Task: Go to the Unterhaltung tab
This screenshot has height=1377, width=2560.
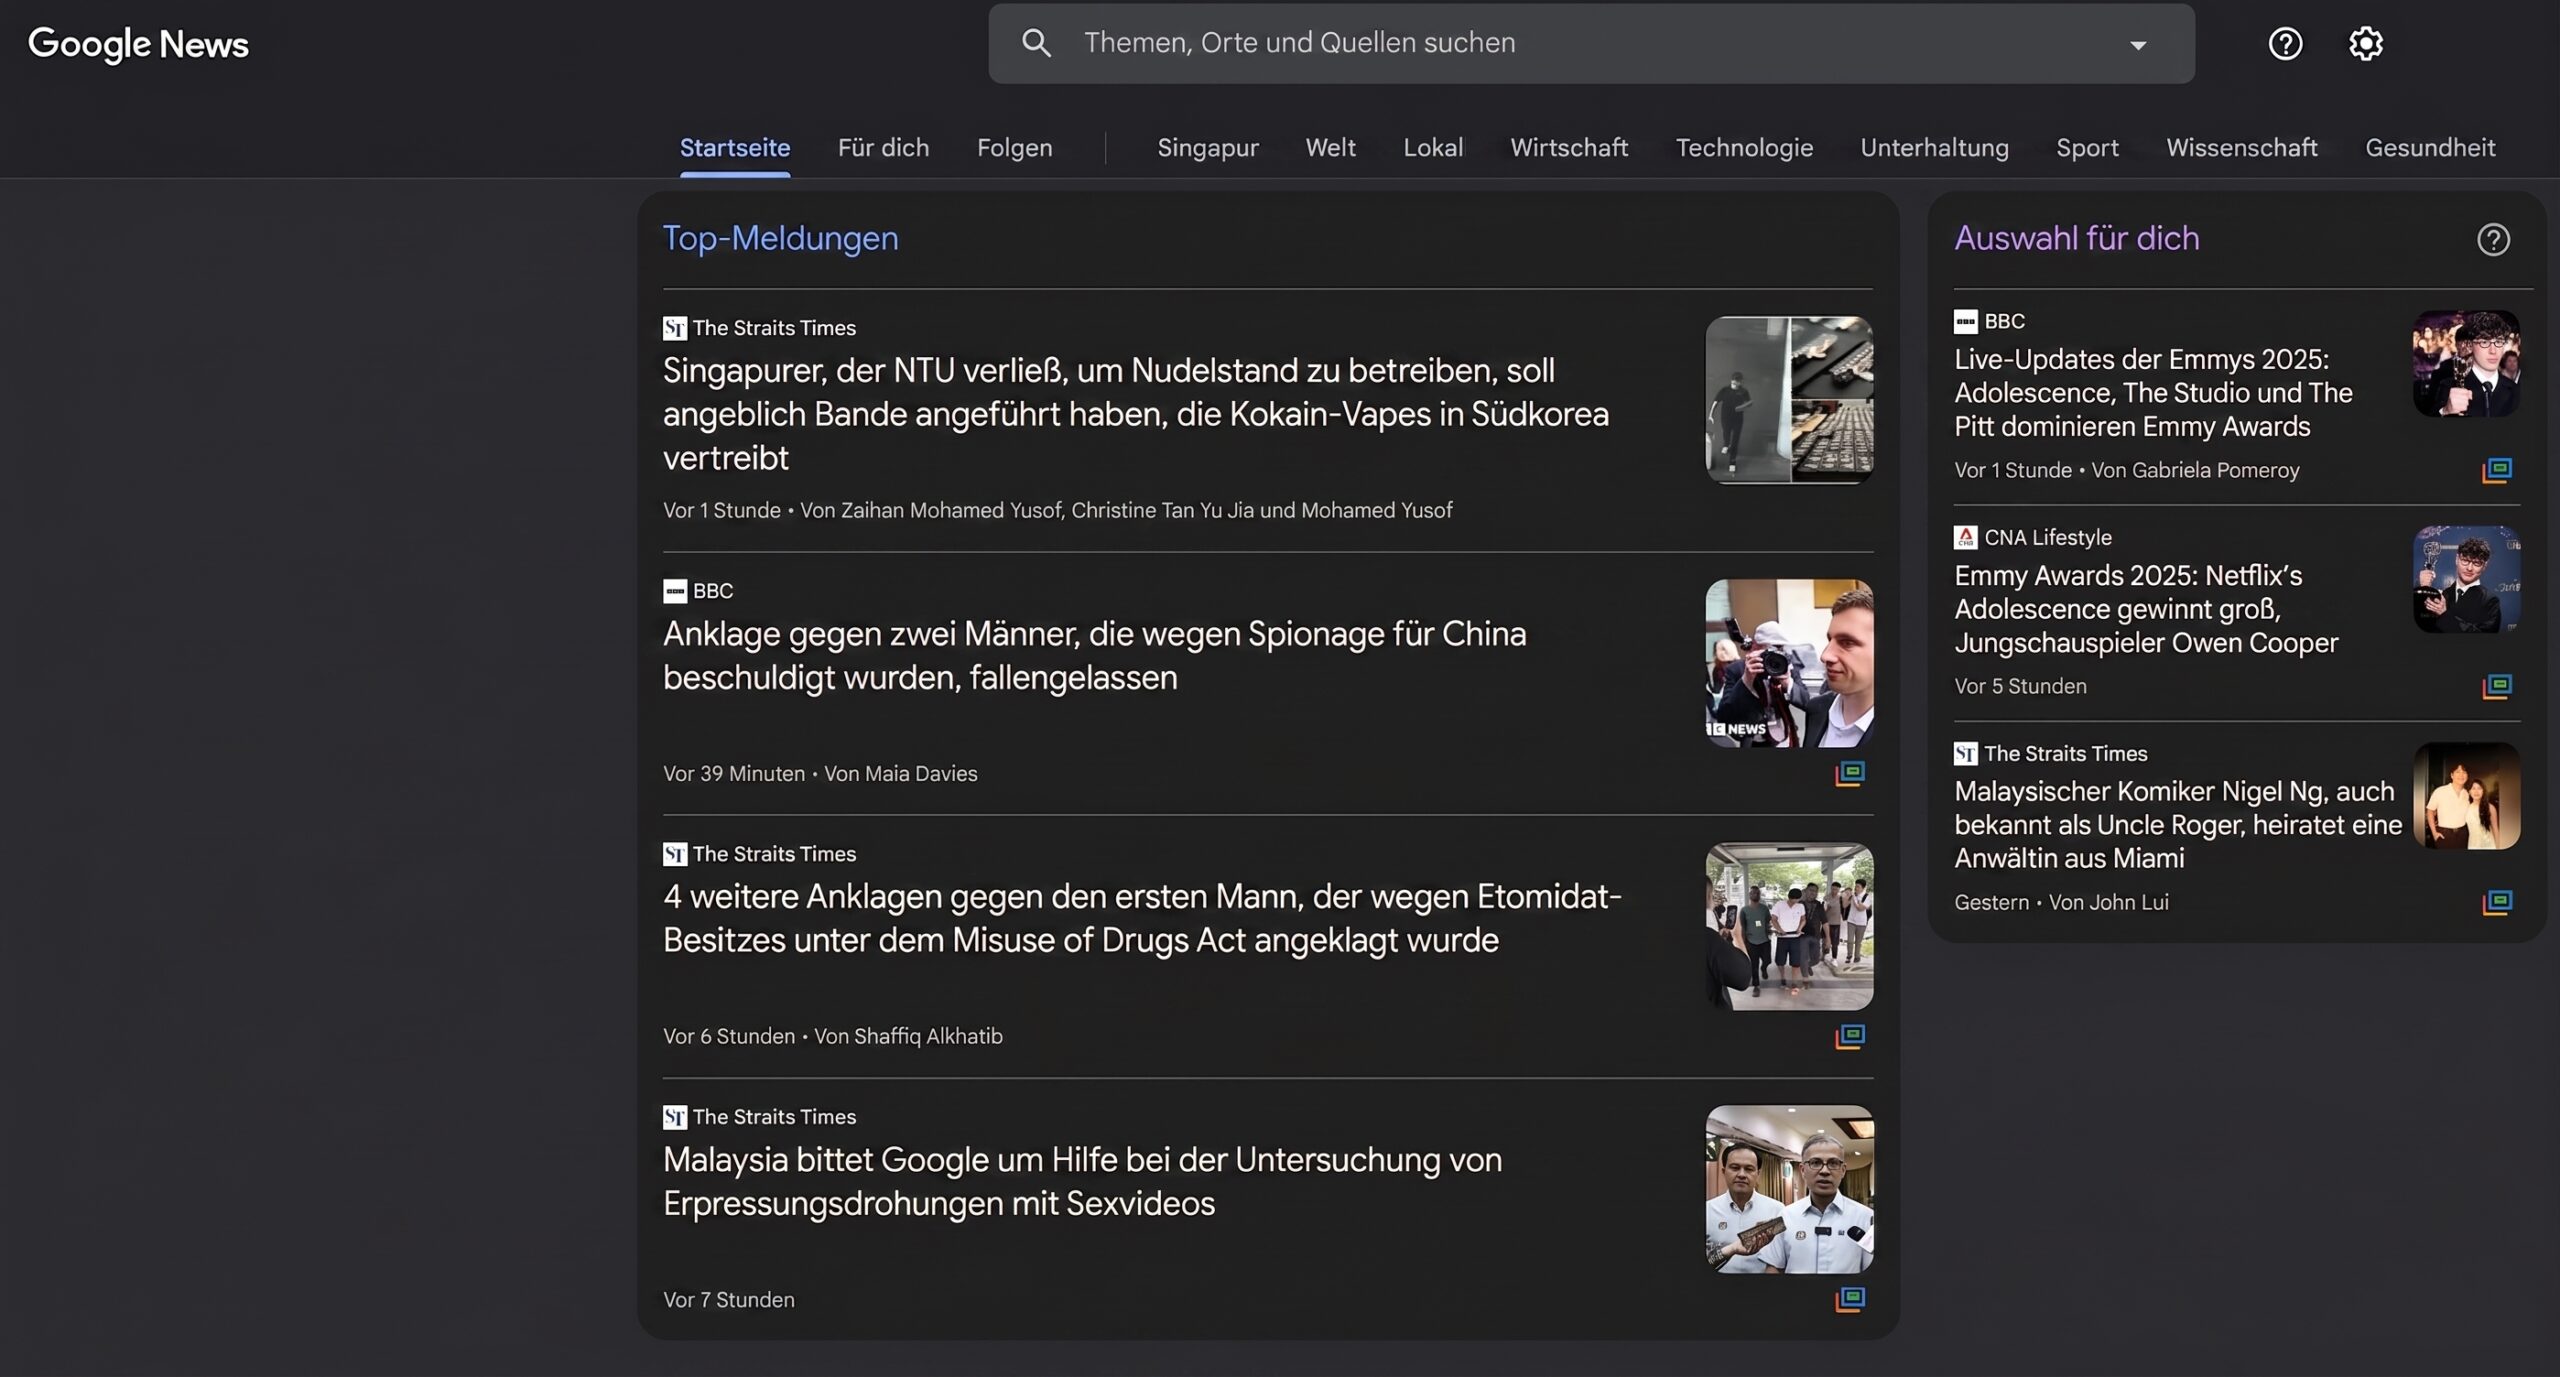Action: coord(1934,148)
